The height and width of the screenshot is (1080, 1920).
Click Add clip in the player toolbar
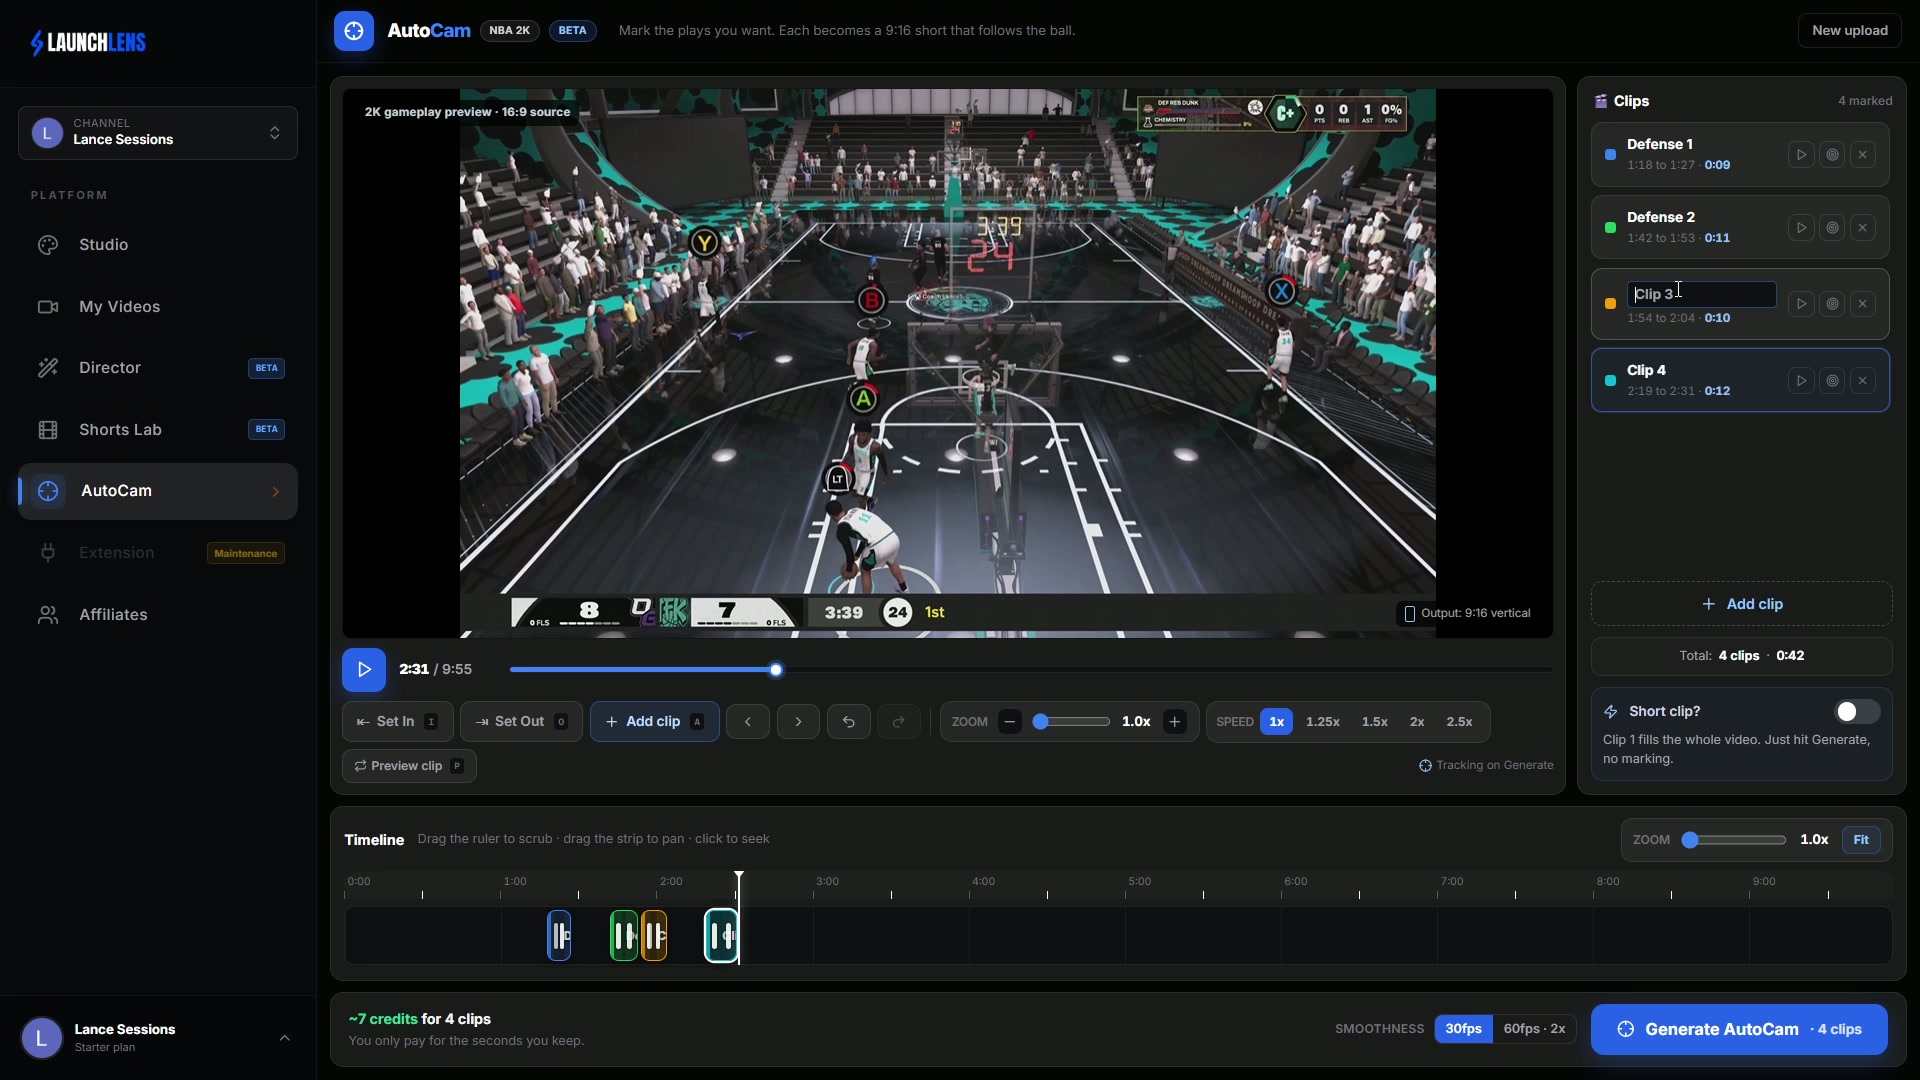(x=654, y=722)
